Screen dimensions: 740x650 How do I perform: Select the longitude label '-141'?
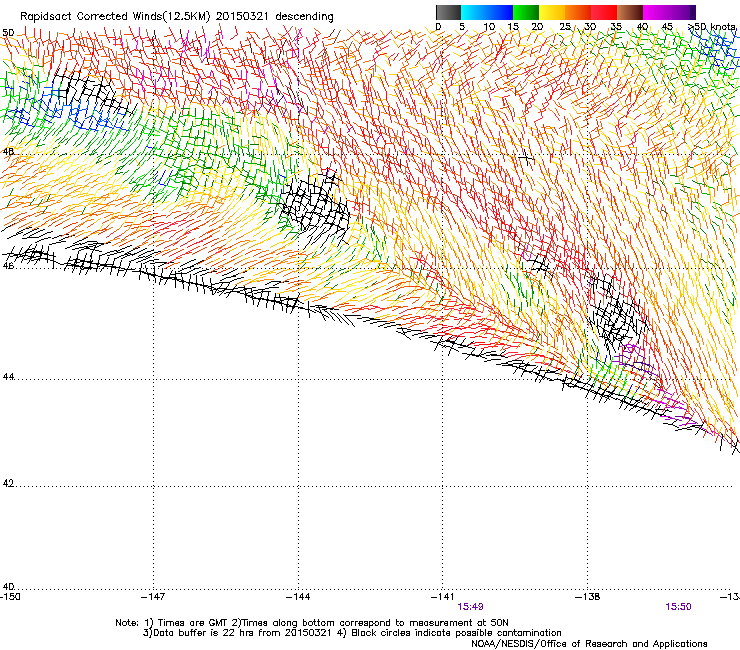click(x=443, y=597)
